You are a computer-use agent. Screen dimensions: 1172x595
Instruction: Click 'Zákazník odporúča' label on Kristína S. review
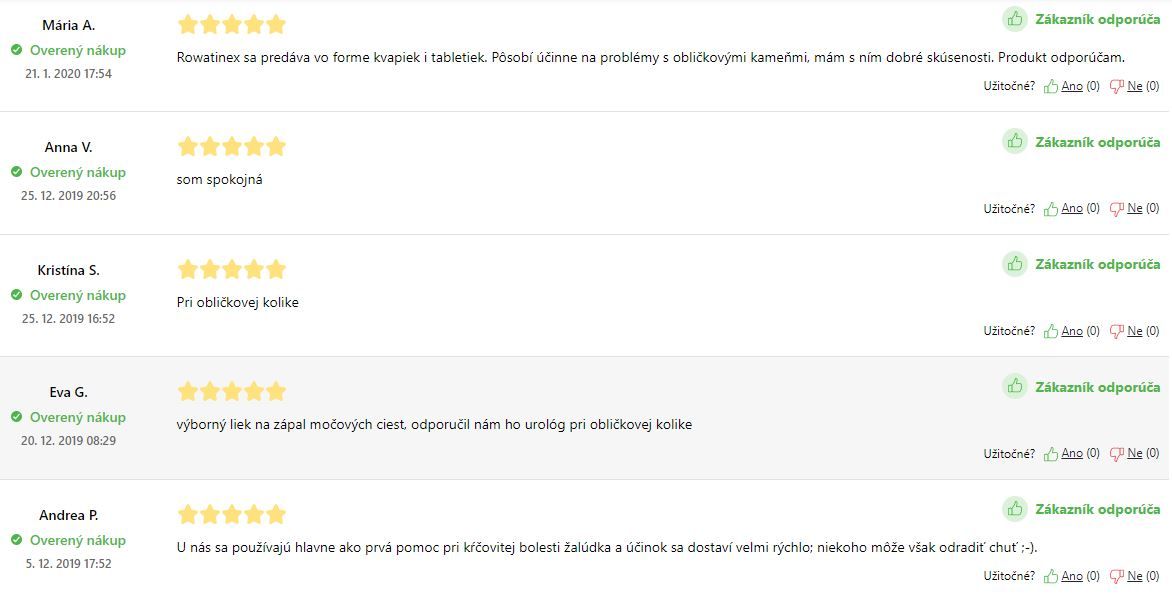pyautogui.click(x=1097, y=265)
